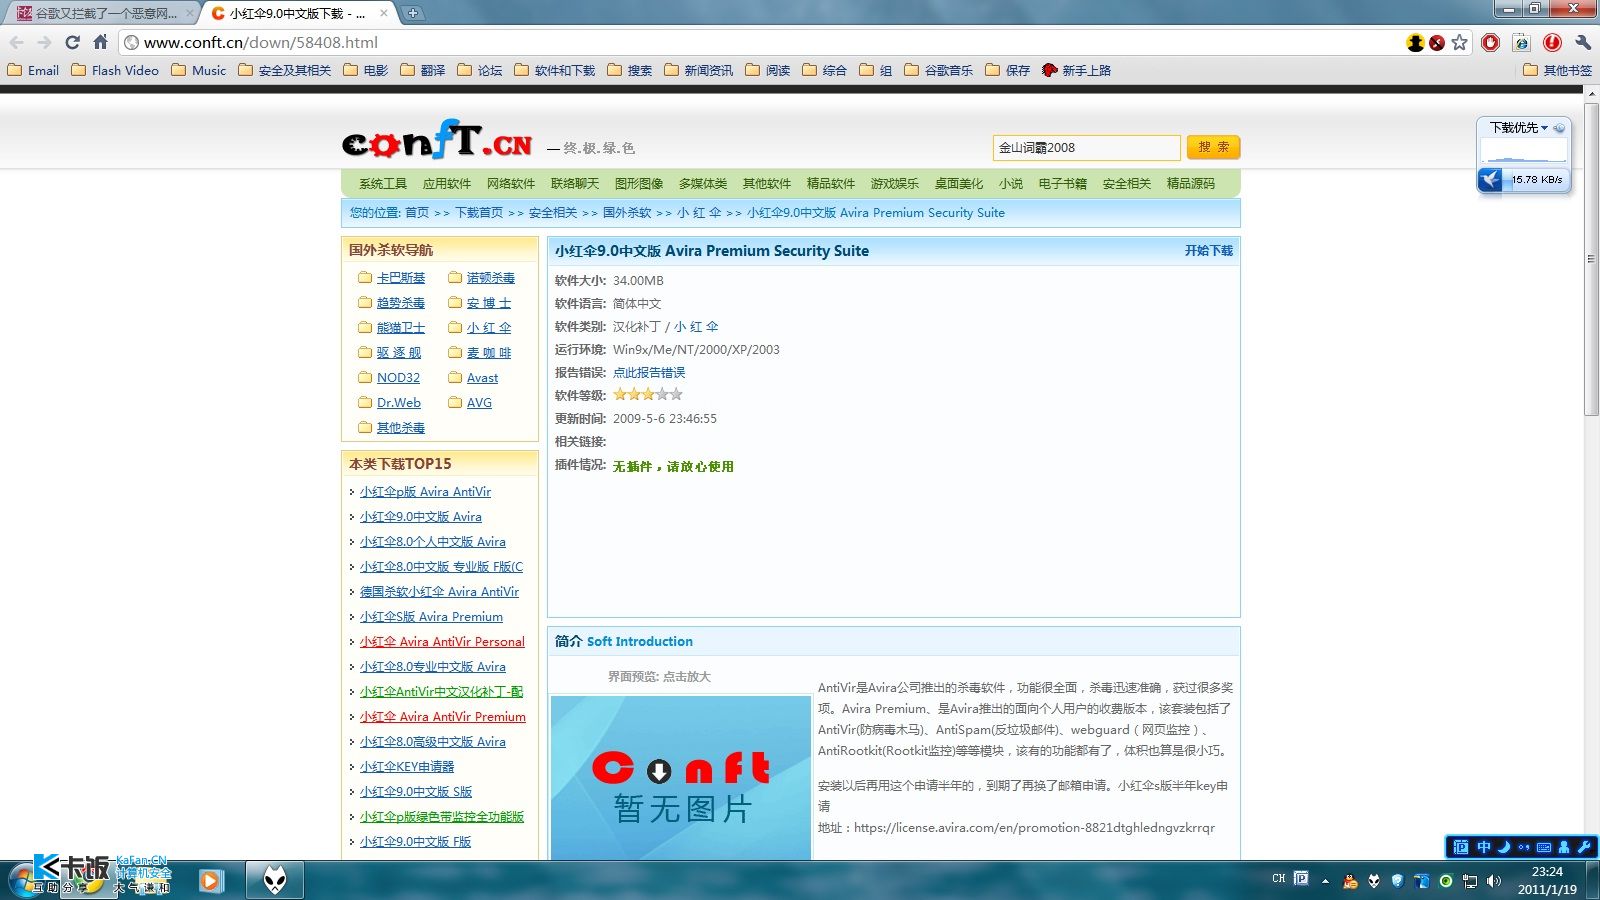Click the volume speaker tray icon

click(x=1494, y=881)
